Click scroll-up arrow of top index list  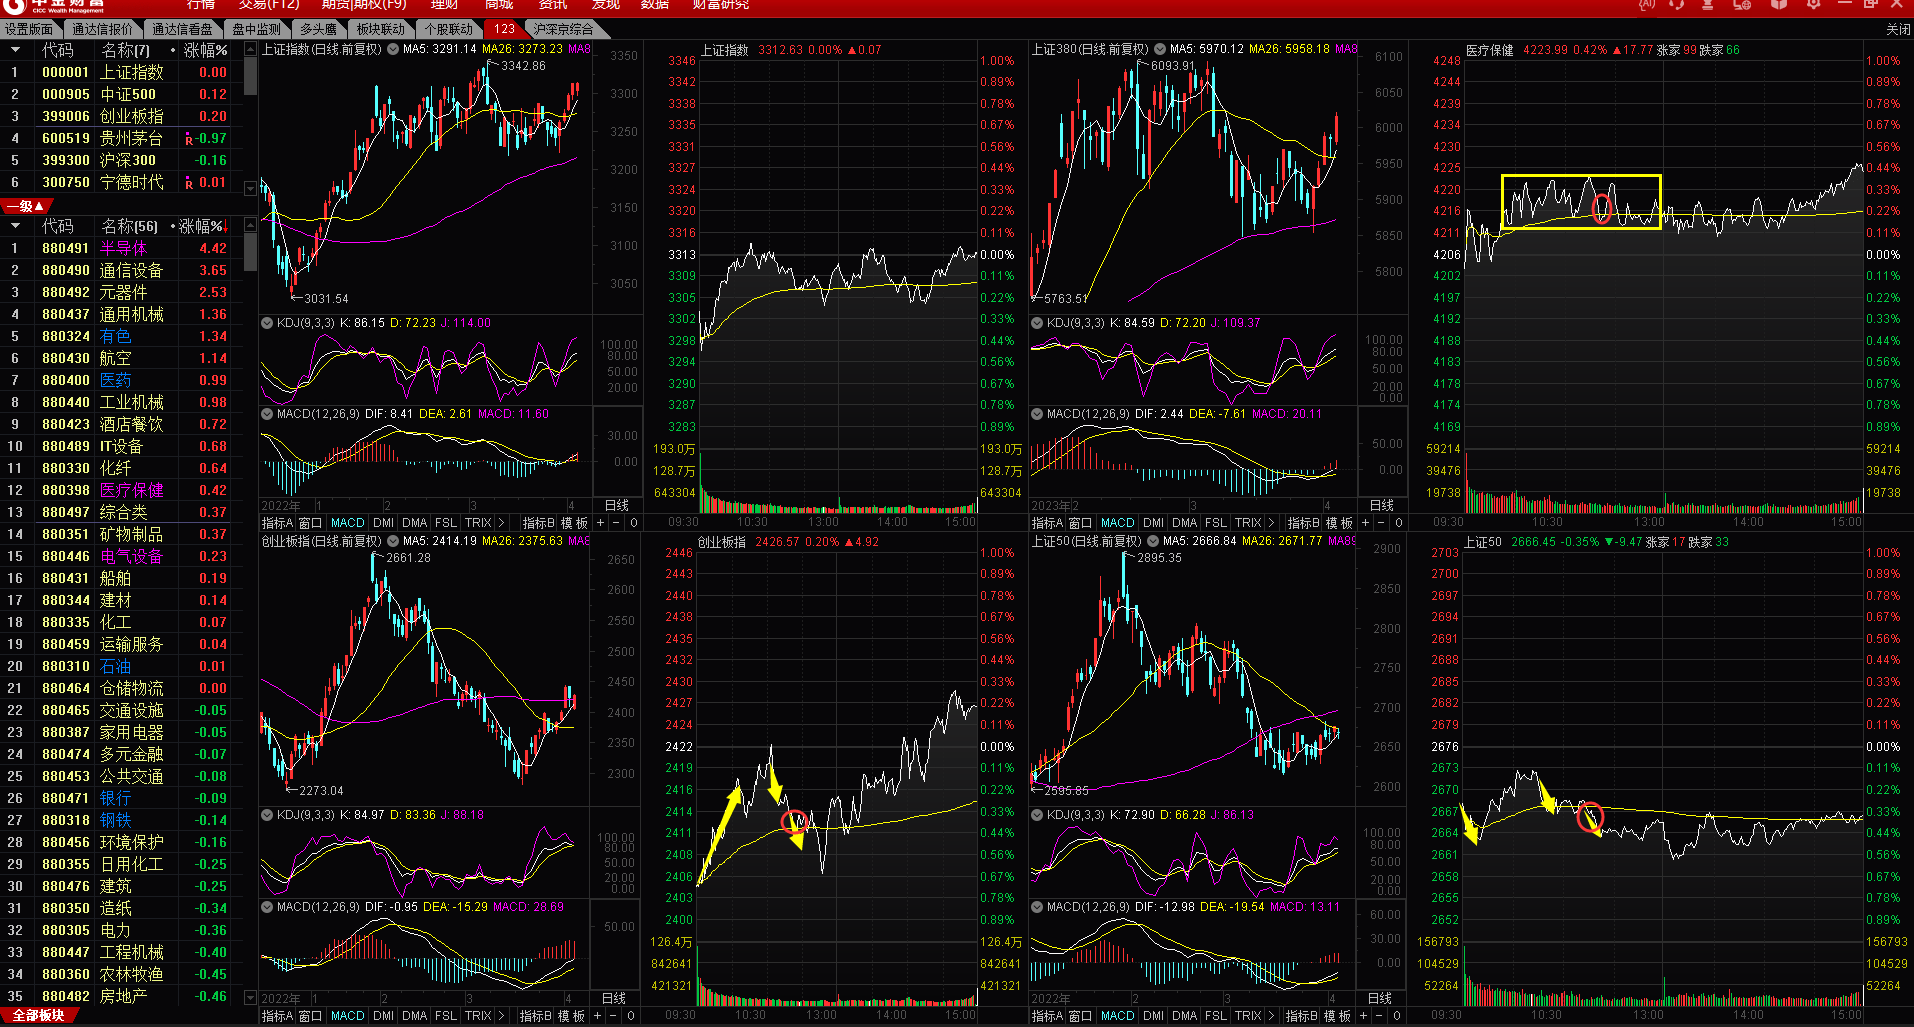click(x=250, y=50)
